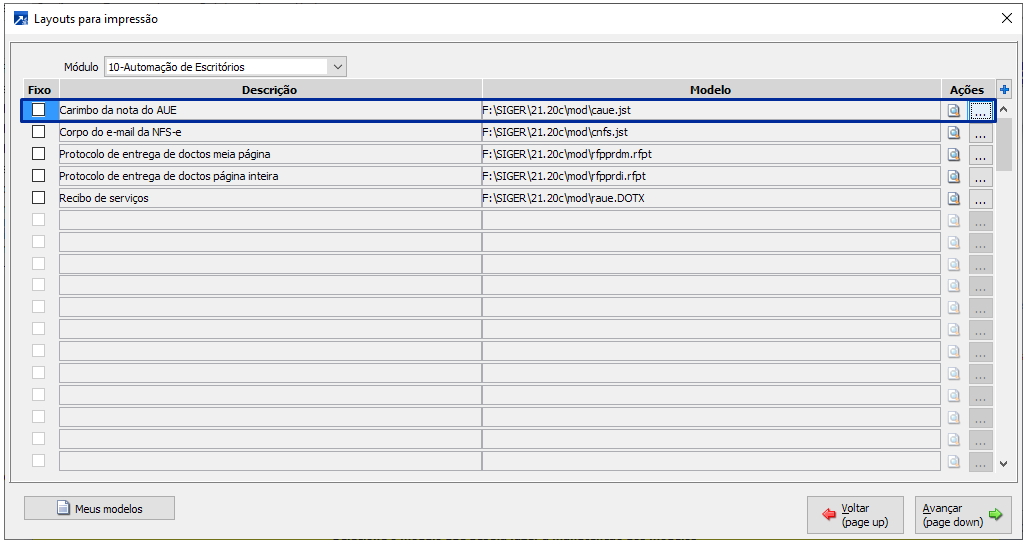This screenshot has height=544, width=1028.
Task: Select description 'Recibo de serviços'
Action: 270,198
